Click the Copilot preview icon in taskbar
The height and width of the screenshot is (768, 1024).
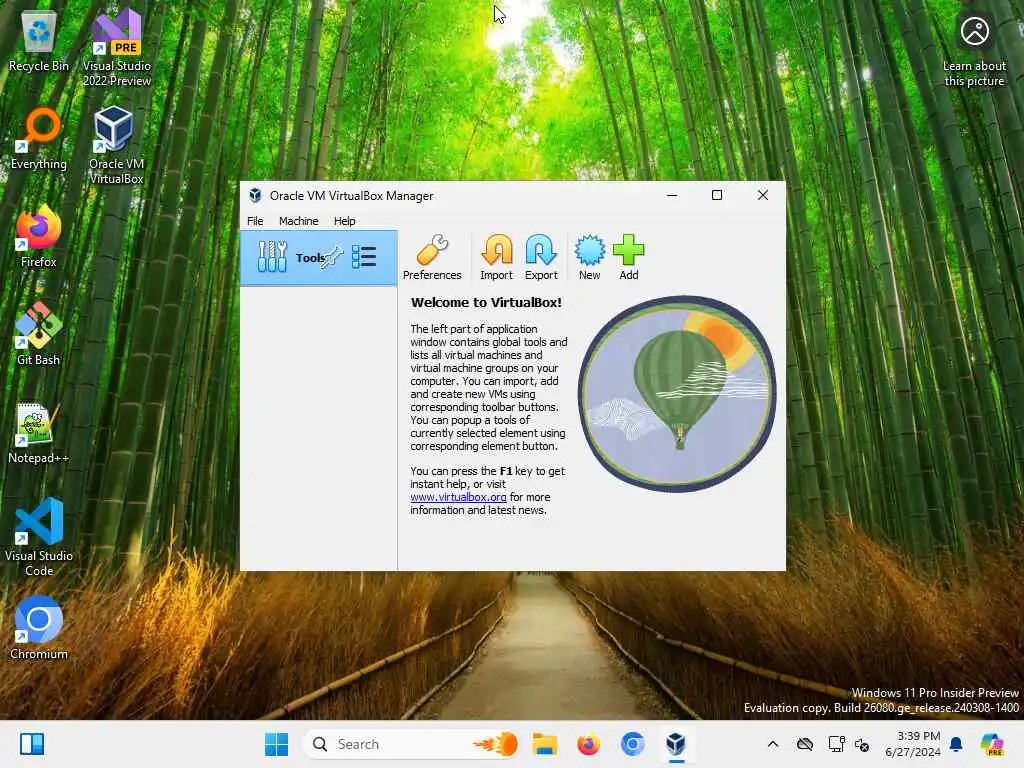pos(992,744)
